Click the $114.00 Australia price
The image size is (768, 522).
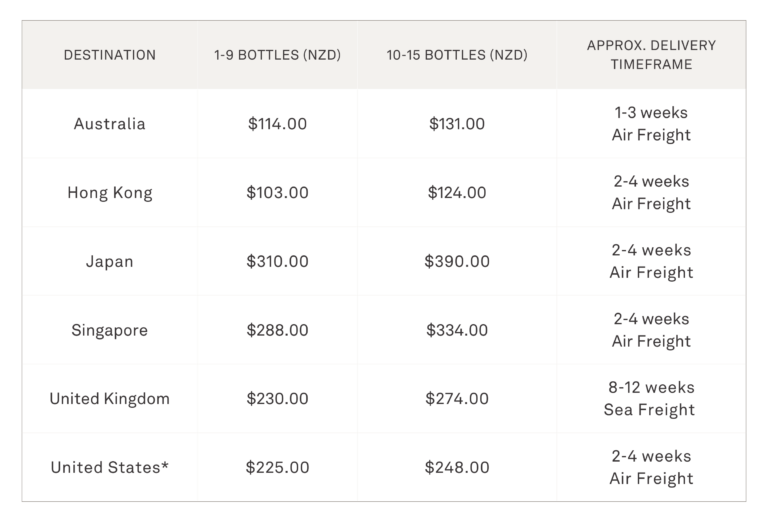tap(277, 124)
